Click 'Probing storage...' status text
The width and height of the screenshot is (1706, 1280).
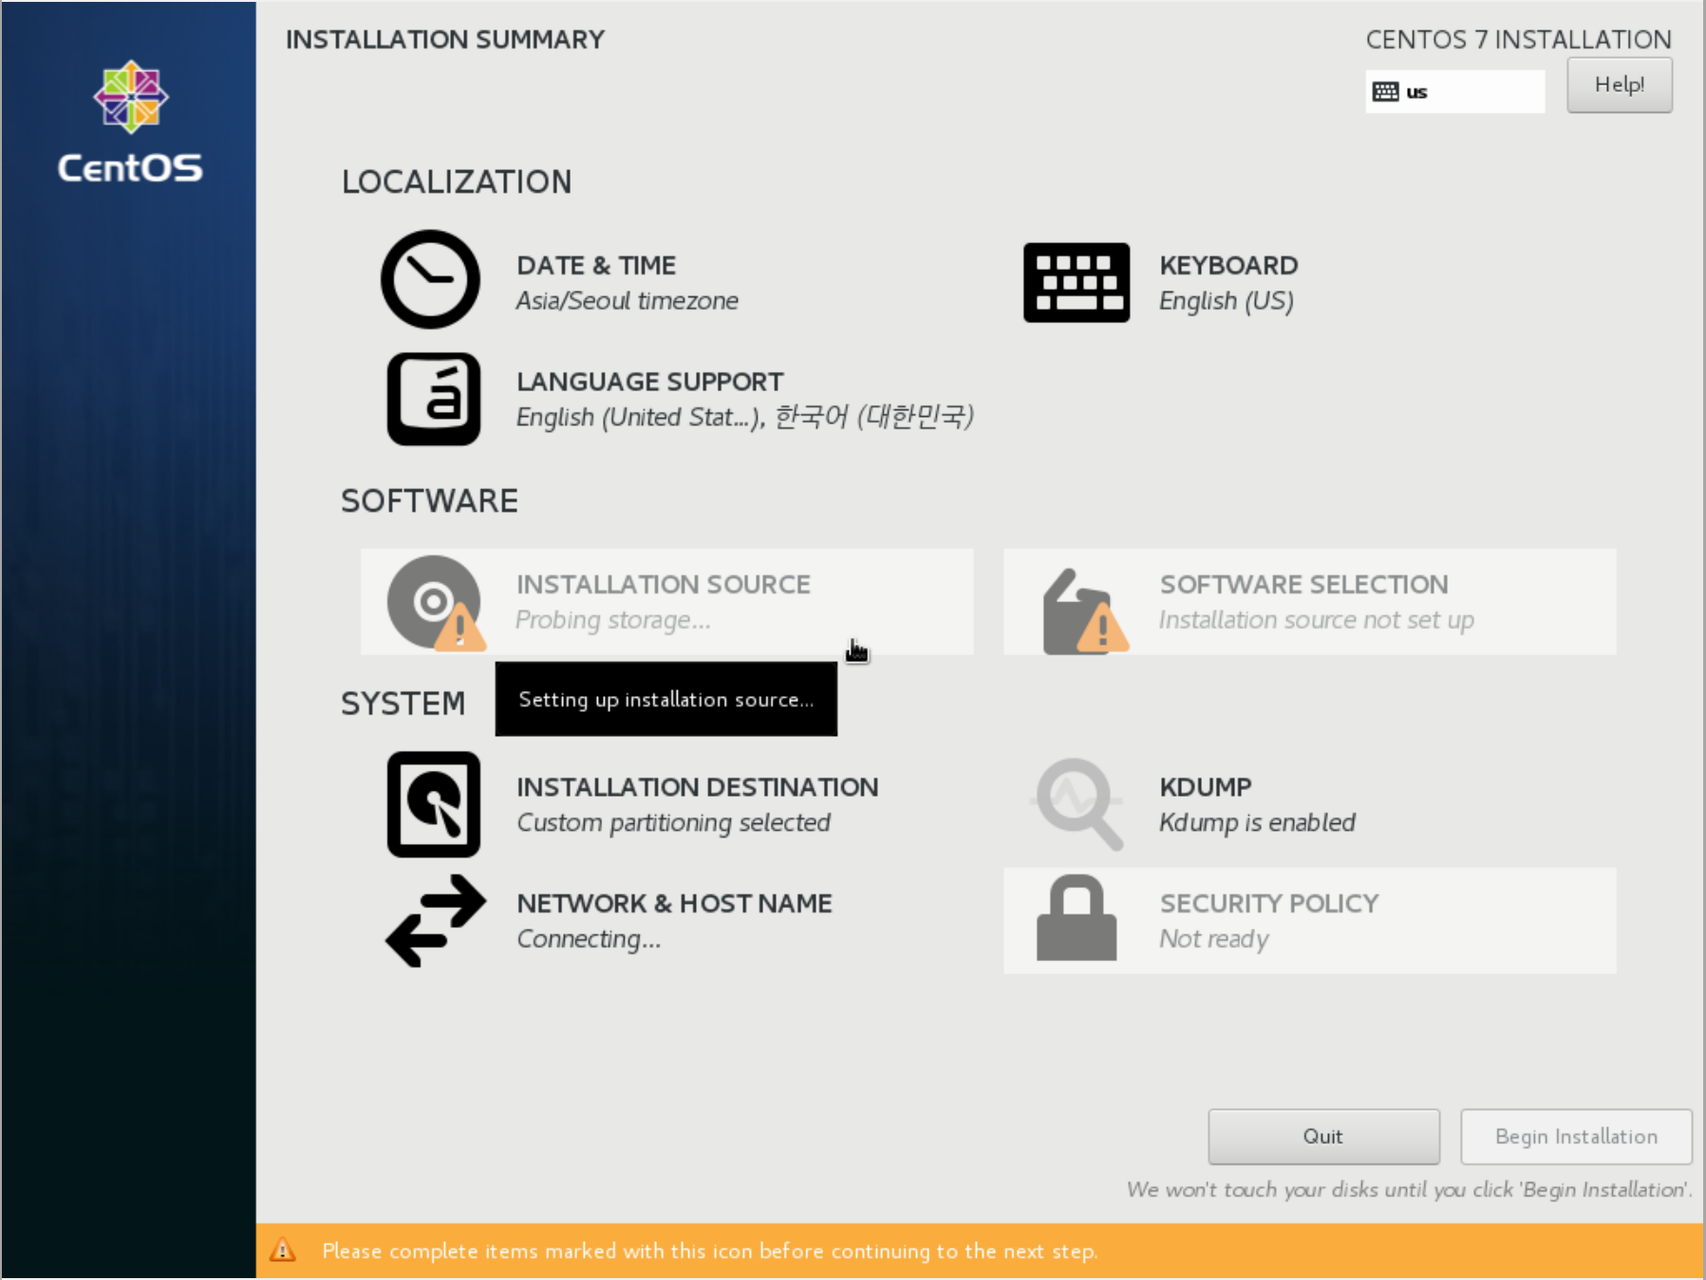tap(613, 621)
